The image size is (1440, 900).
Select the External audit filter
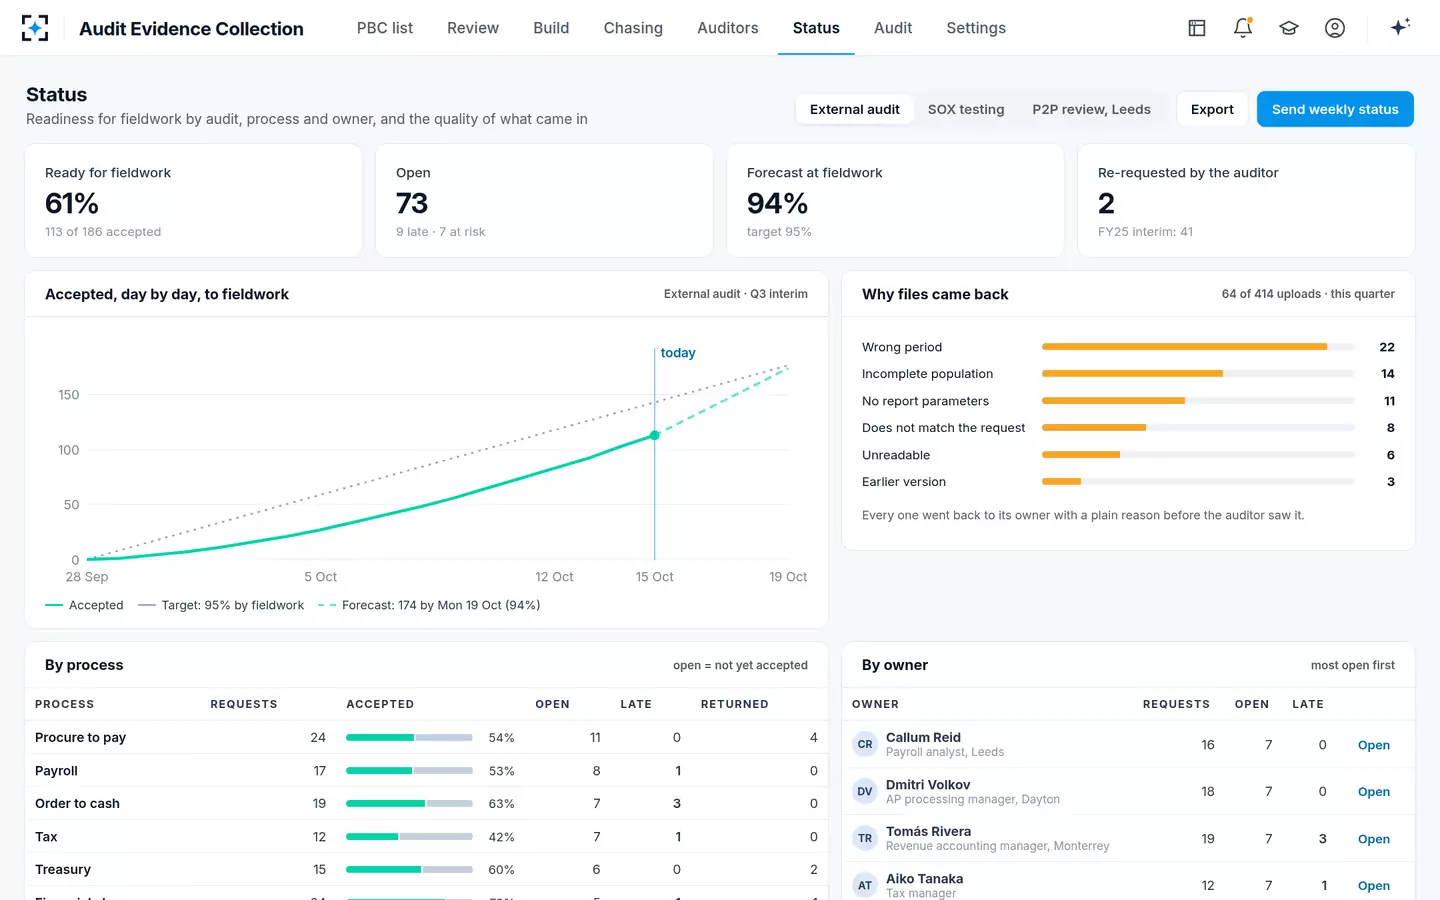(x=855, y=109)
